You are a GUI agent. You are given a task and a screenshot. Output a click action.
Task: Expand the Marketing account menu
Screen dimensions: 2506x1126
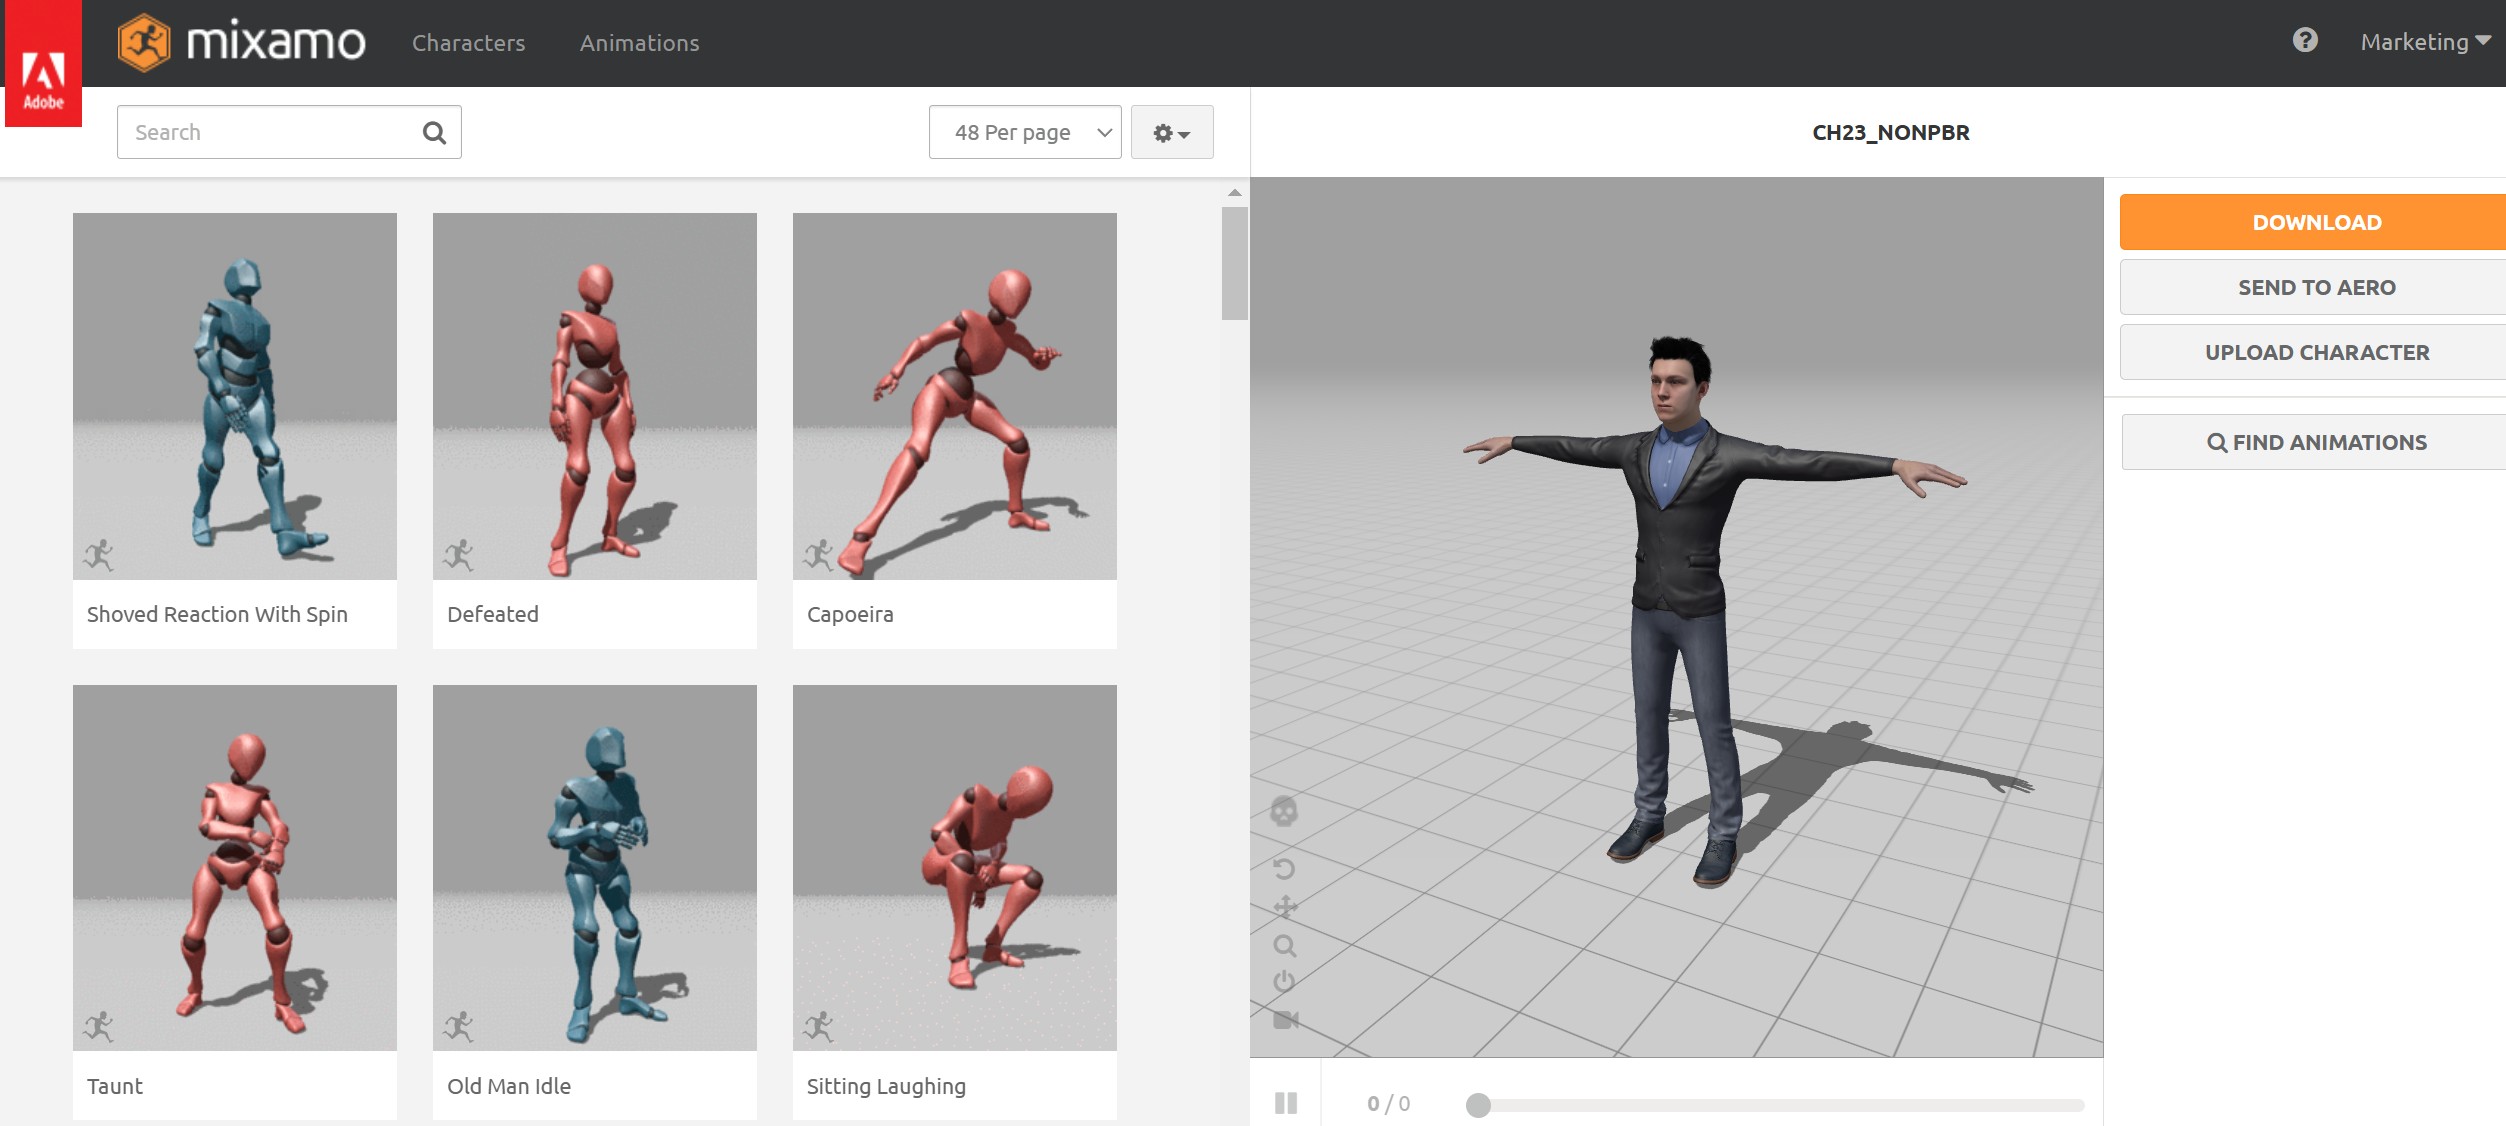click(x=2425, y=42)
